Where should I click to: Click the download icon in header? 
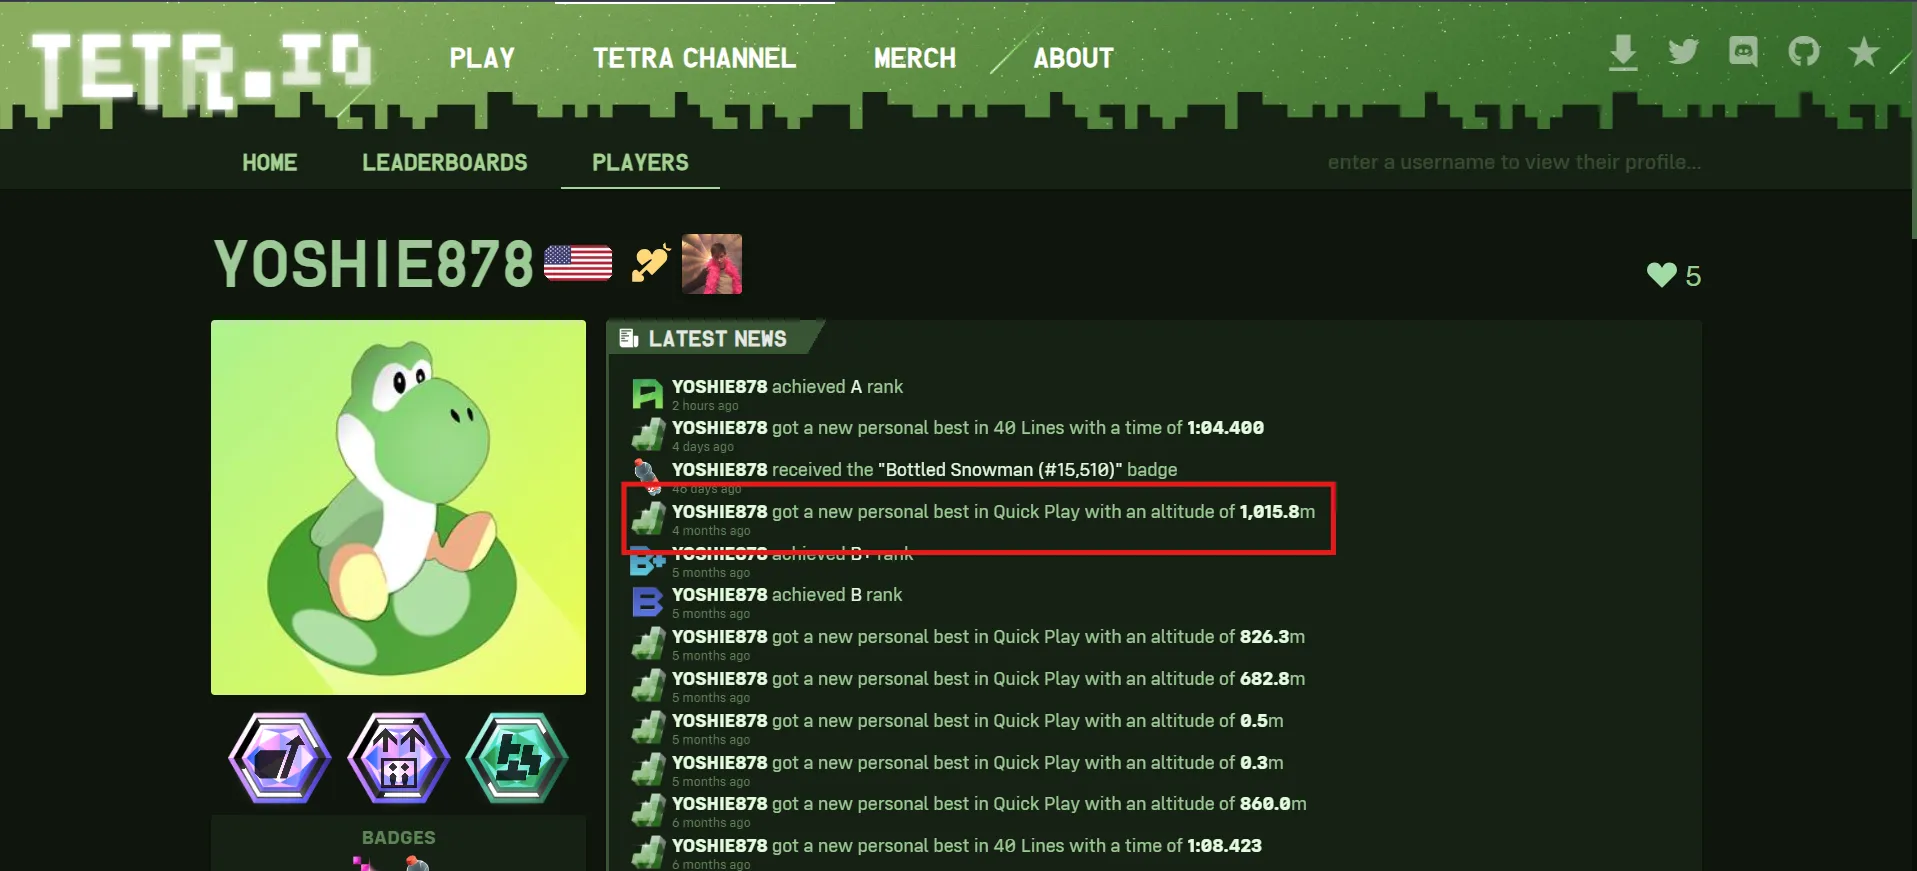(1623, 52)
